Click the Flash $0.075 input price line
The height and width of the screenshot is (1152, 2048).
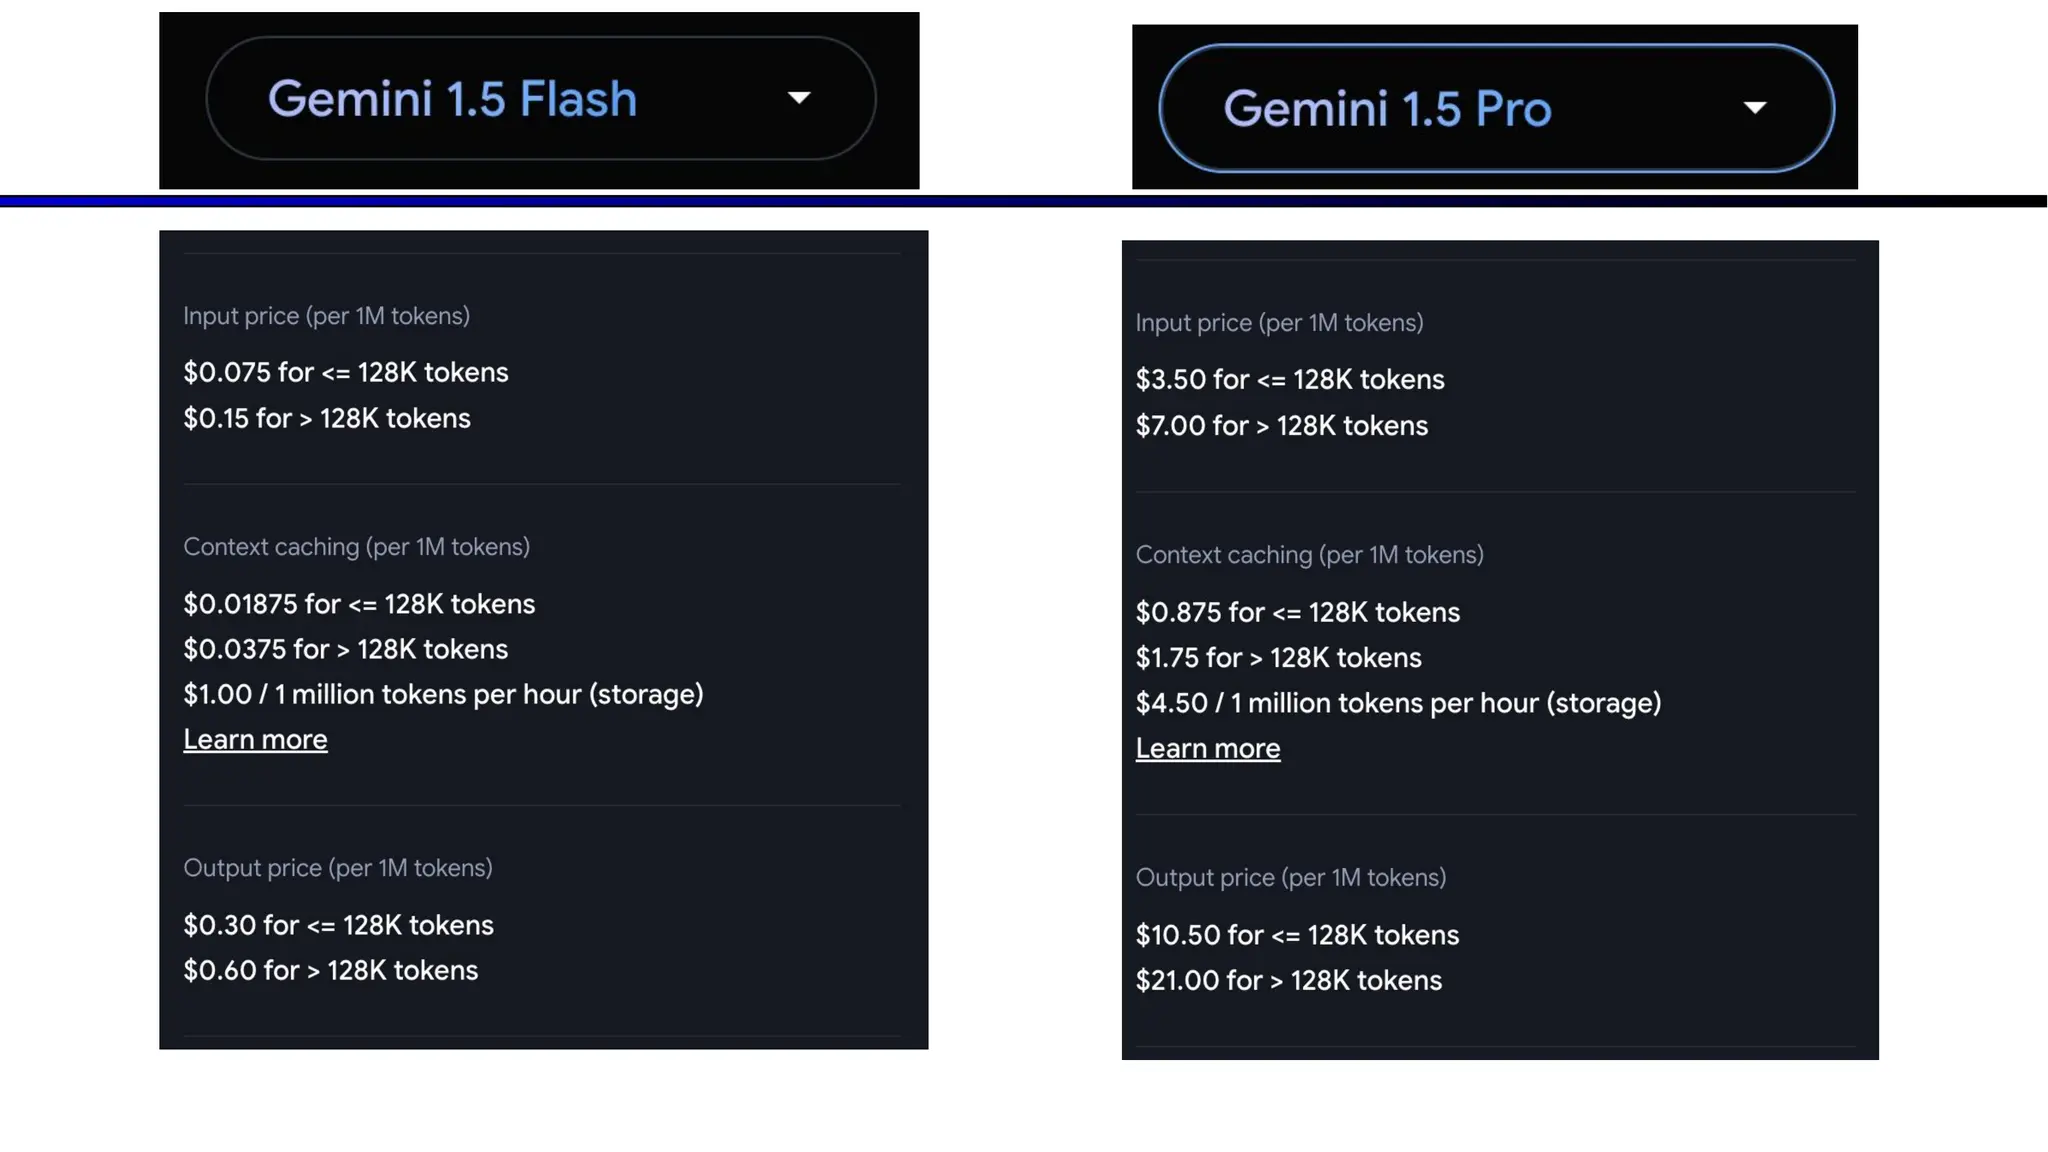click(345, 373)
